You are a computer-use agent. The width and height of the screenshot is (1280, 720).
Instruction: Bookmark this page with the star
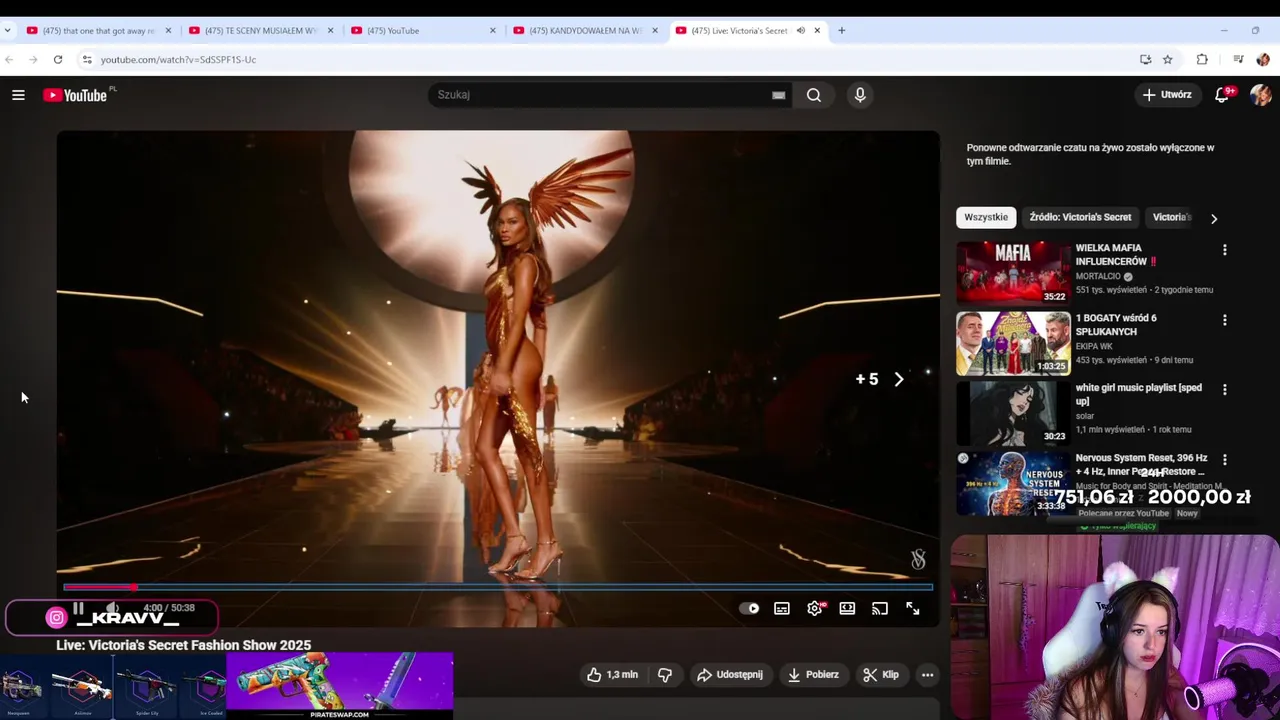click(1167, 60)
